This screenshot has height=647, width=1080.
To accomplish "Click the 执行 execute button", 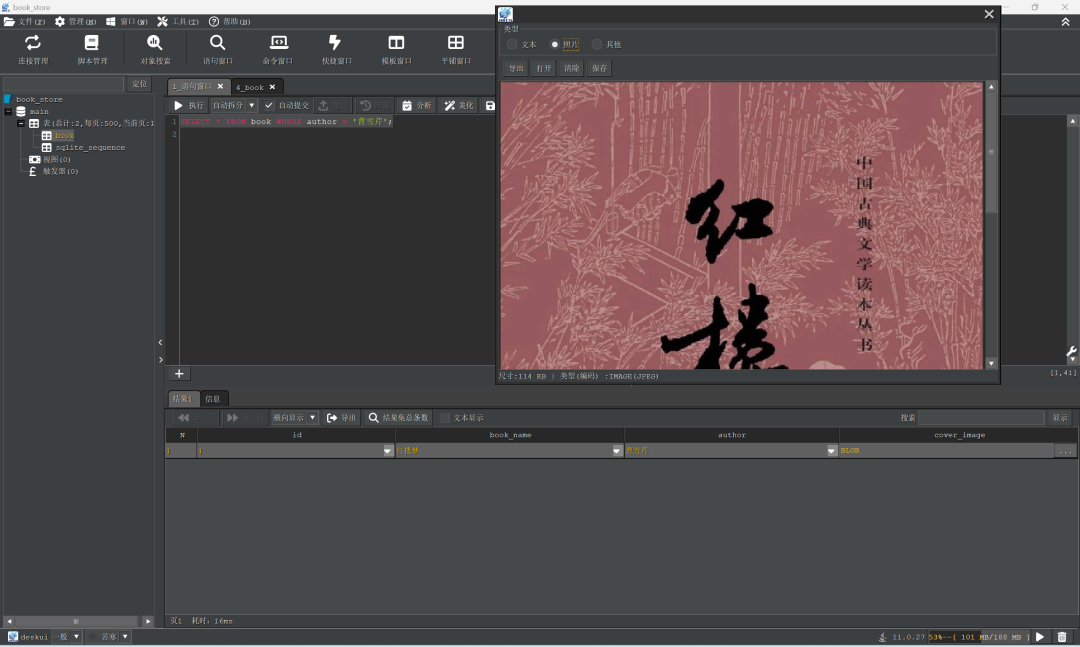I will tap(188, 106).
